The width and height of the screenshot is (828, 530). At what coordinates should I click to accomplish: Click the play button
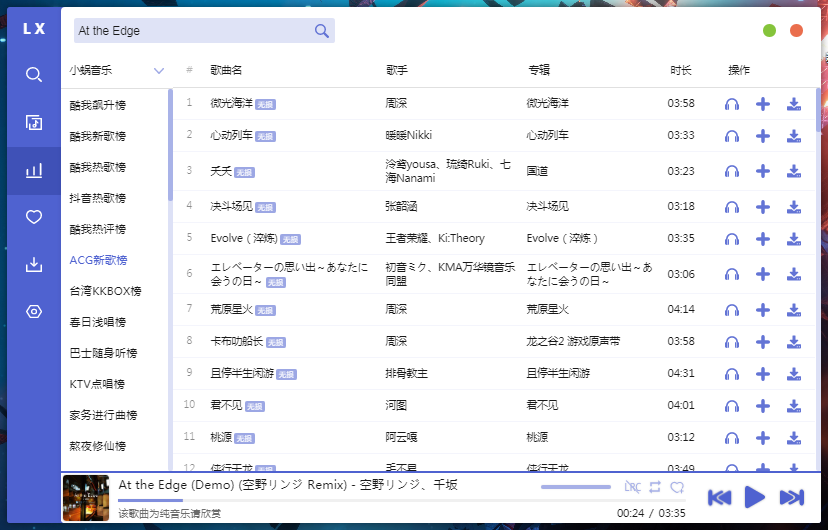pos(755,497)
